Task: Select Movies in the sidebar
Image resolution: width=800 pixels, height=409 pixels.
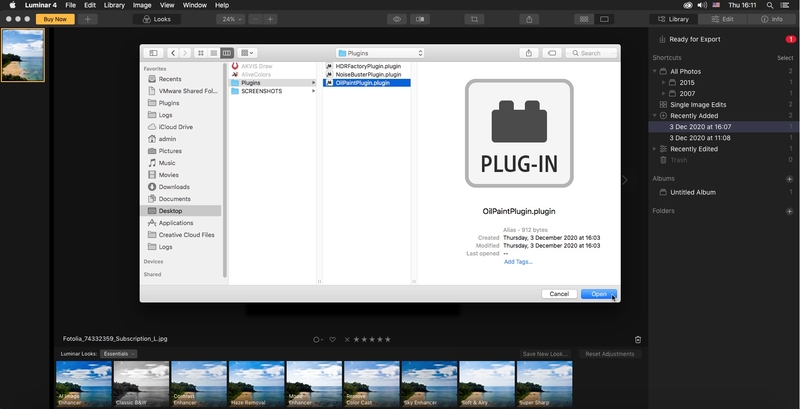Action: coord(168,175)
